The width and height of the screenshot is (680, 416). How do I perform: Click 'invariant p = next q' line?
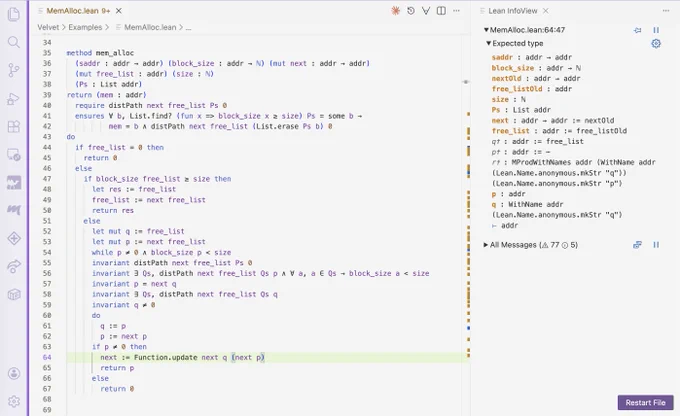pos(134,284)
